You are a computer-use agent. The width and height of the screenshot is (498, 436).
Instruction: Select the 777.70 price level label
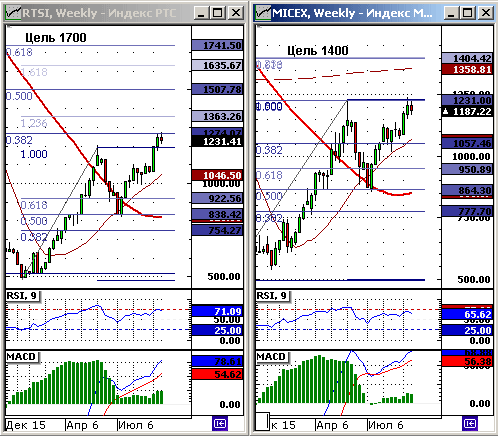point(467,211)
